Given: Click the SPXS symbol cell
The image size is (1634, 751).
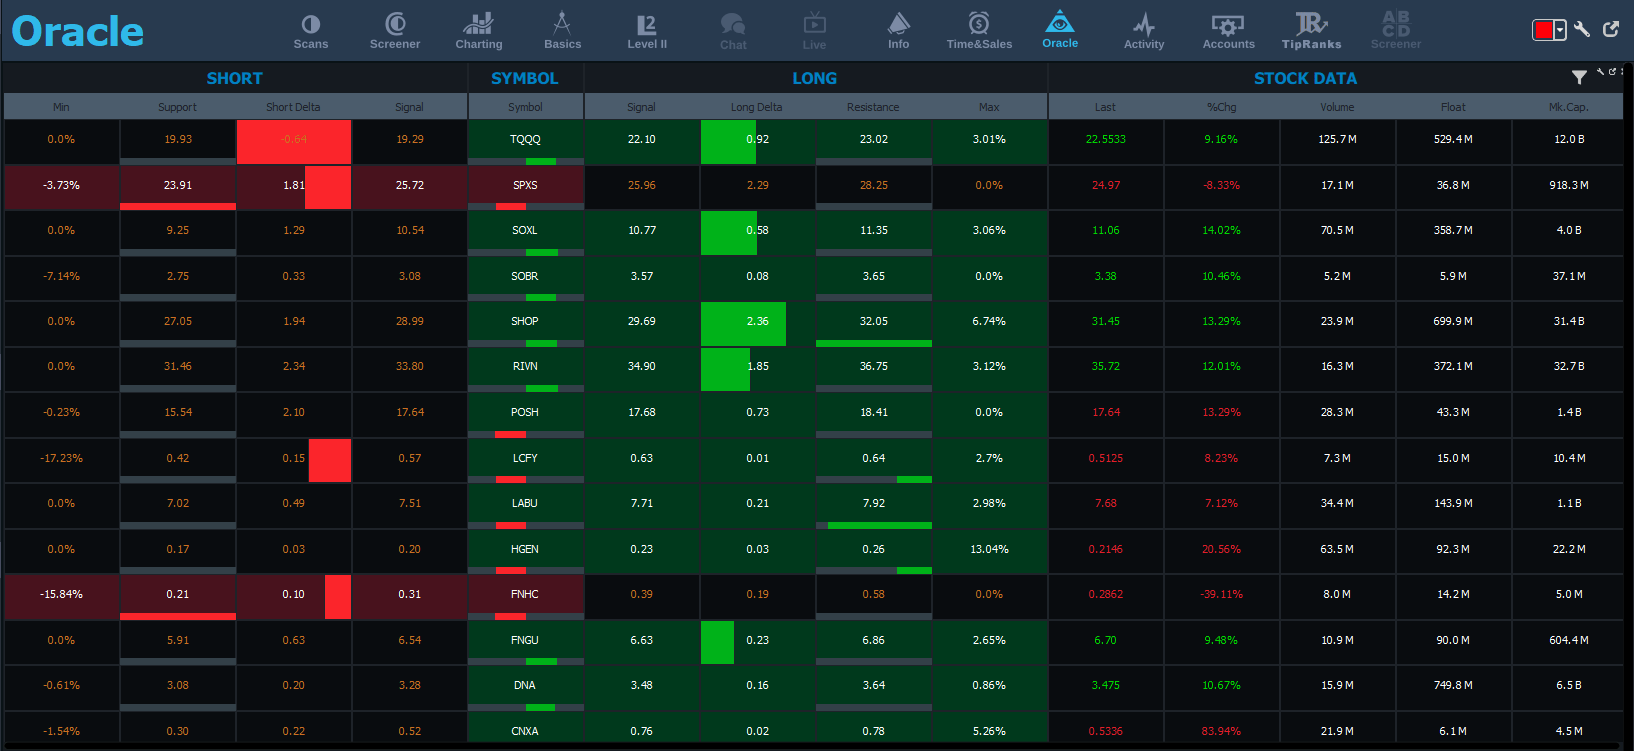Looking at the screenshot, I should [x=525, y=185].
